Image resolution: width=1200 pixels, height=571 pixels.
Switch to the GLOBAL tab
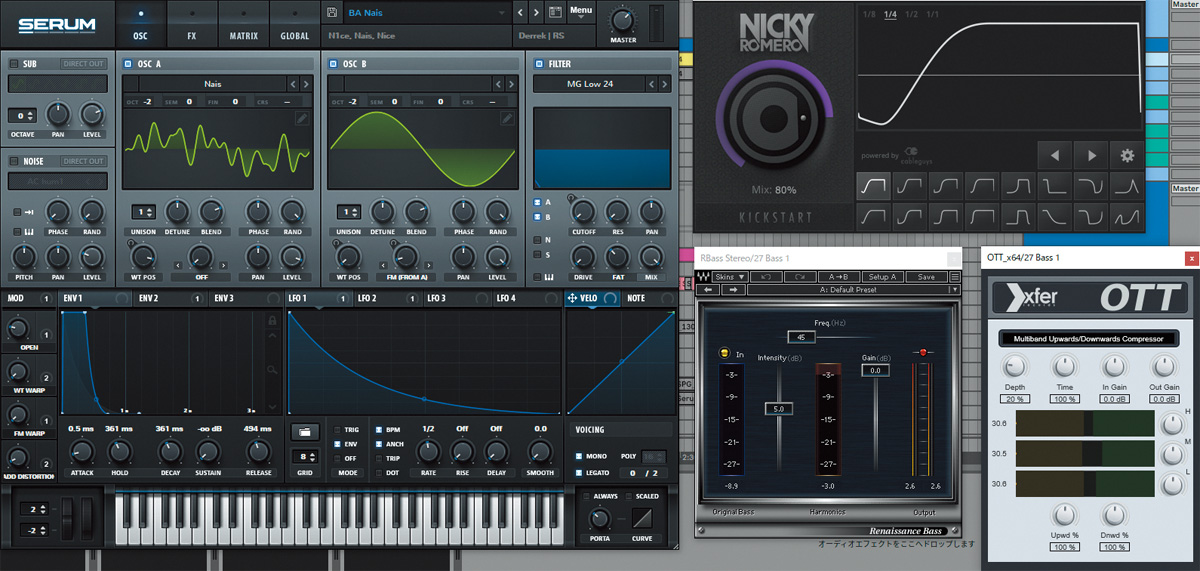pos(295,25)
